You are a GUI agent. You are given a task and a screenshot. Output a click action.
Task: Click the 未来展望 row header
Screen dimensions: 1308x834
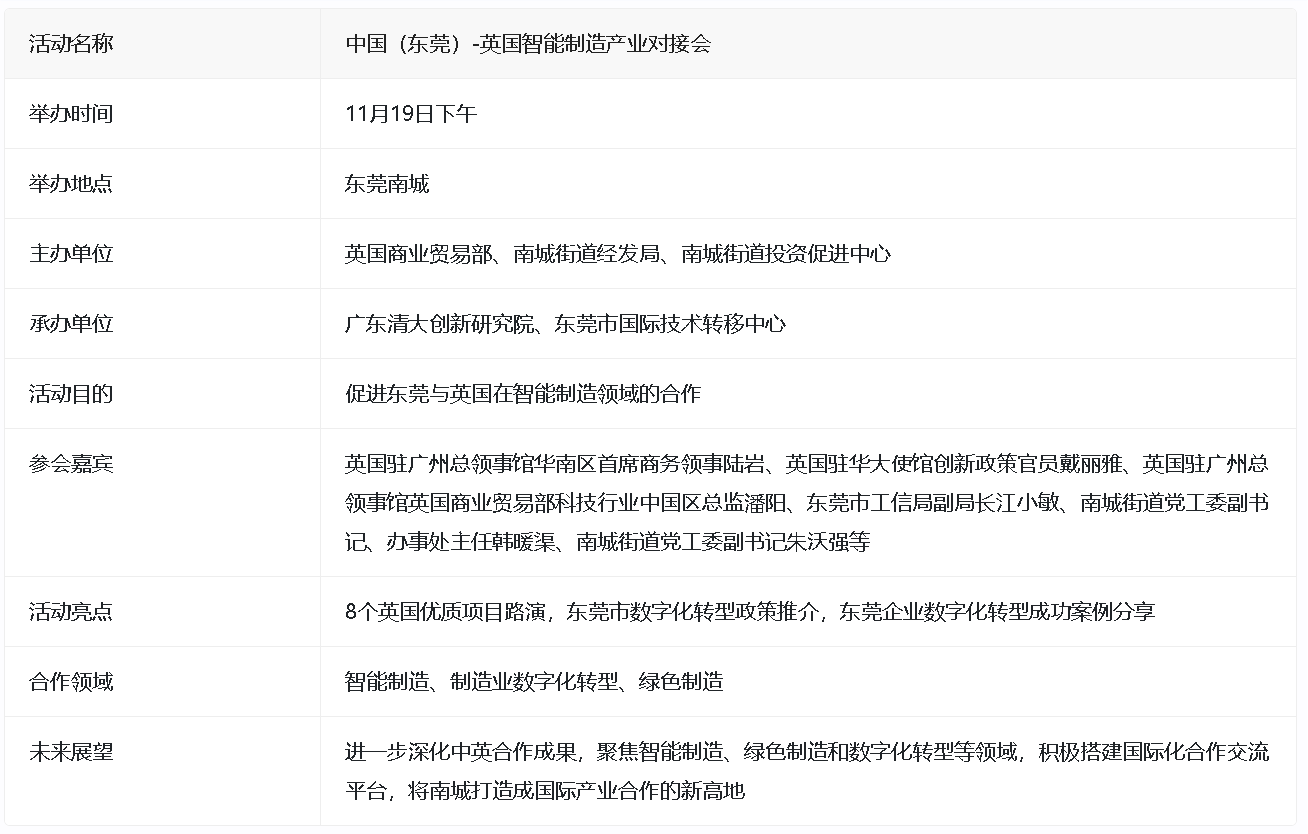coord(71,752)
